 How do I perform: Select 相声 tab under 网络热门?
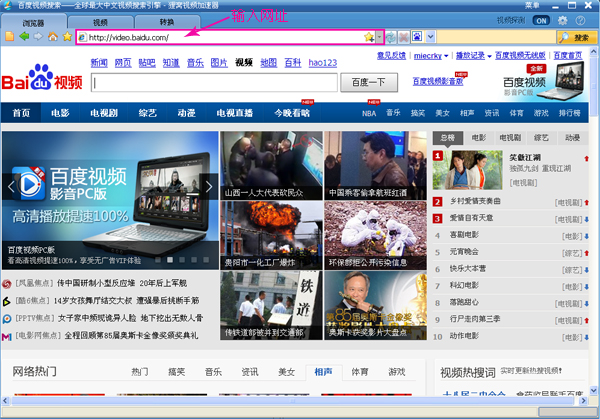point(323,372)
